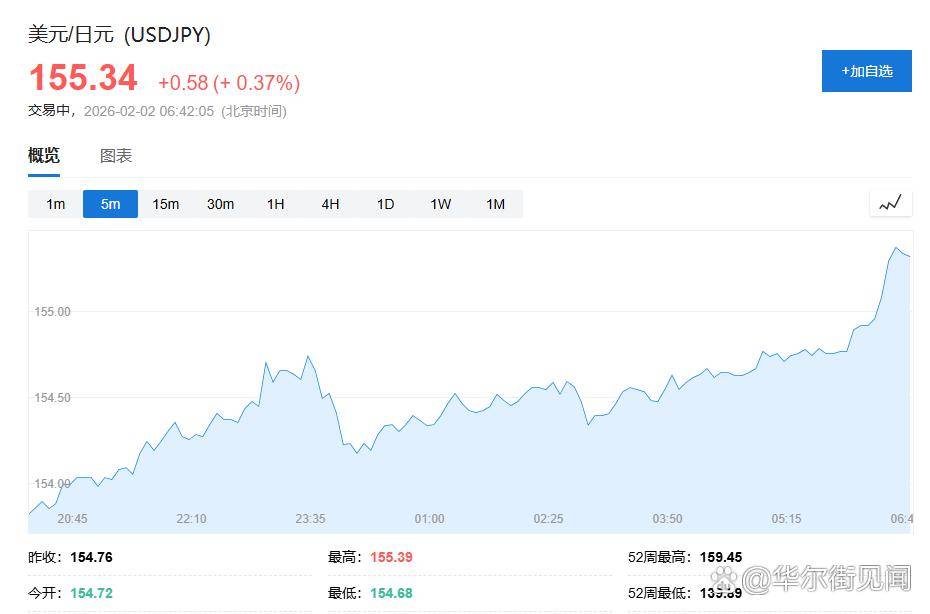
Task: Click the 最高 155.39 high value
Action: click(391, 557)
